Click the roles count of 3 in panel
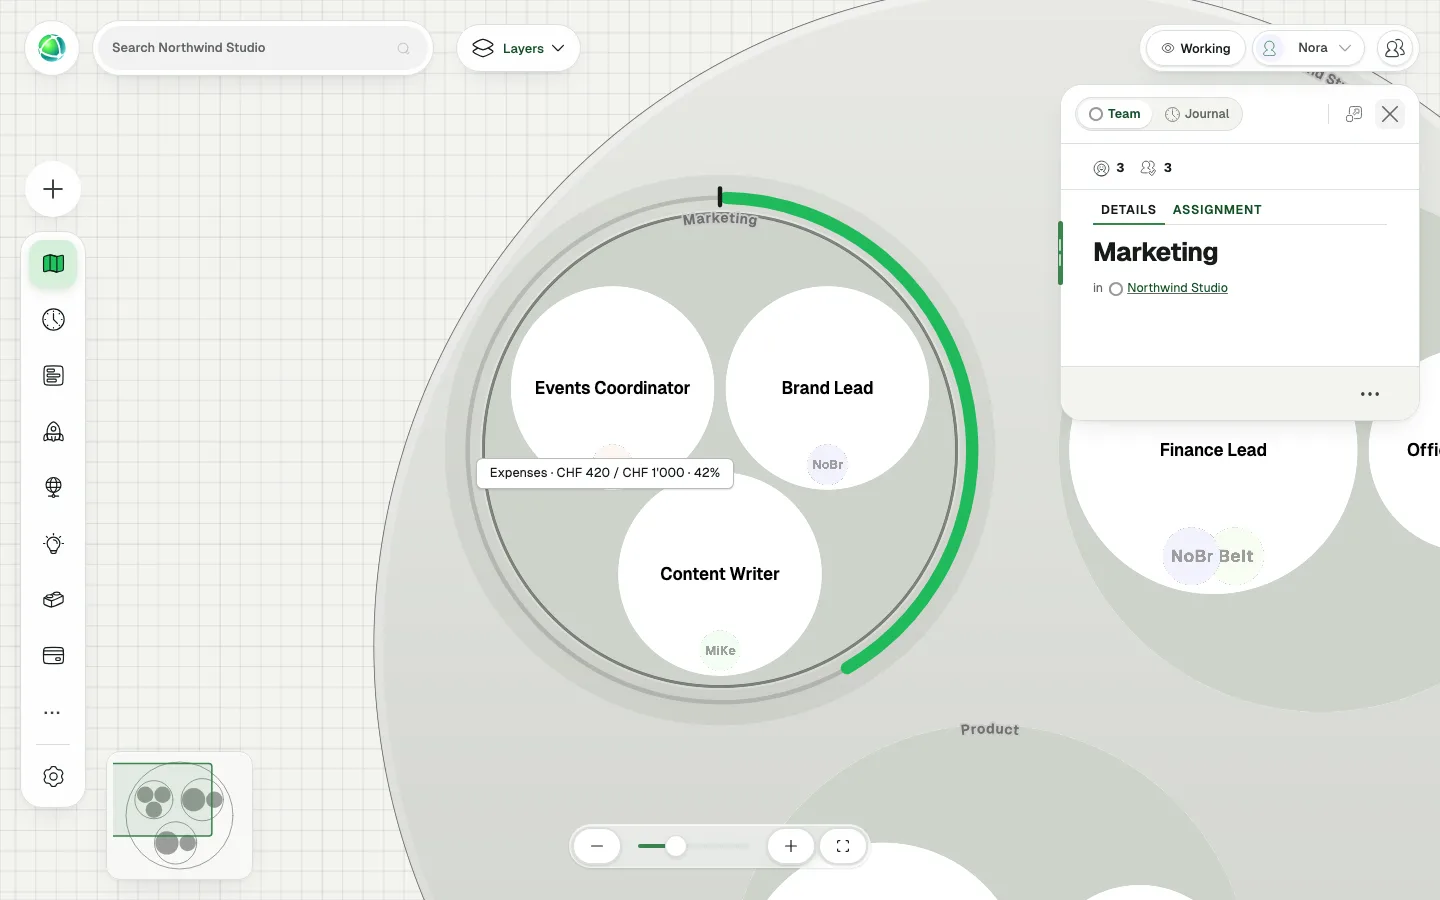 [x=1109, y=168]
